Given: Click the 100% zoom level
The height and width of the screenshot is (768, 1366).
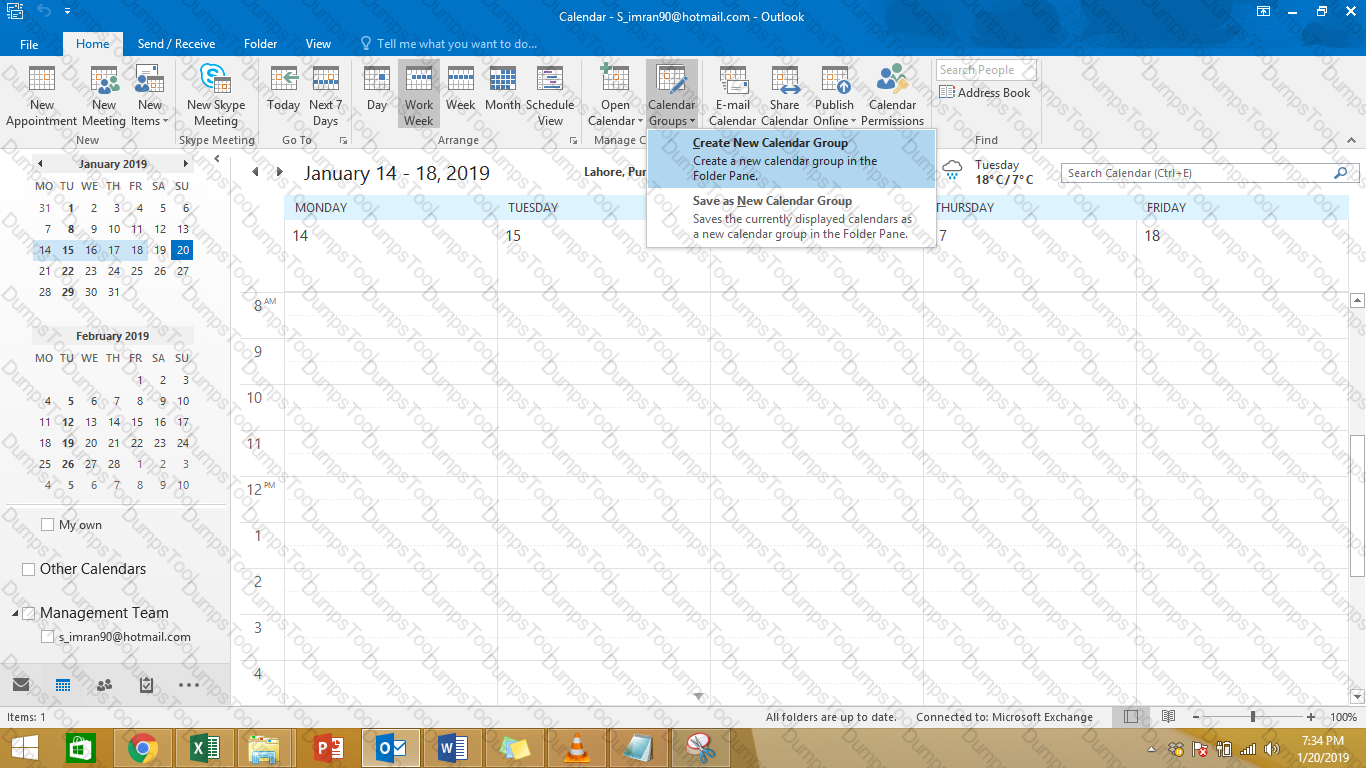Looking at the screenshot, I should [1344, 717].
